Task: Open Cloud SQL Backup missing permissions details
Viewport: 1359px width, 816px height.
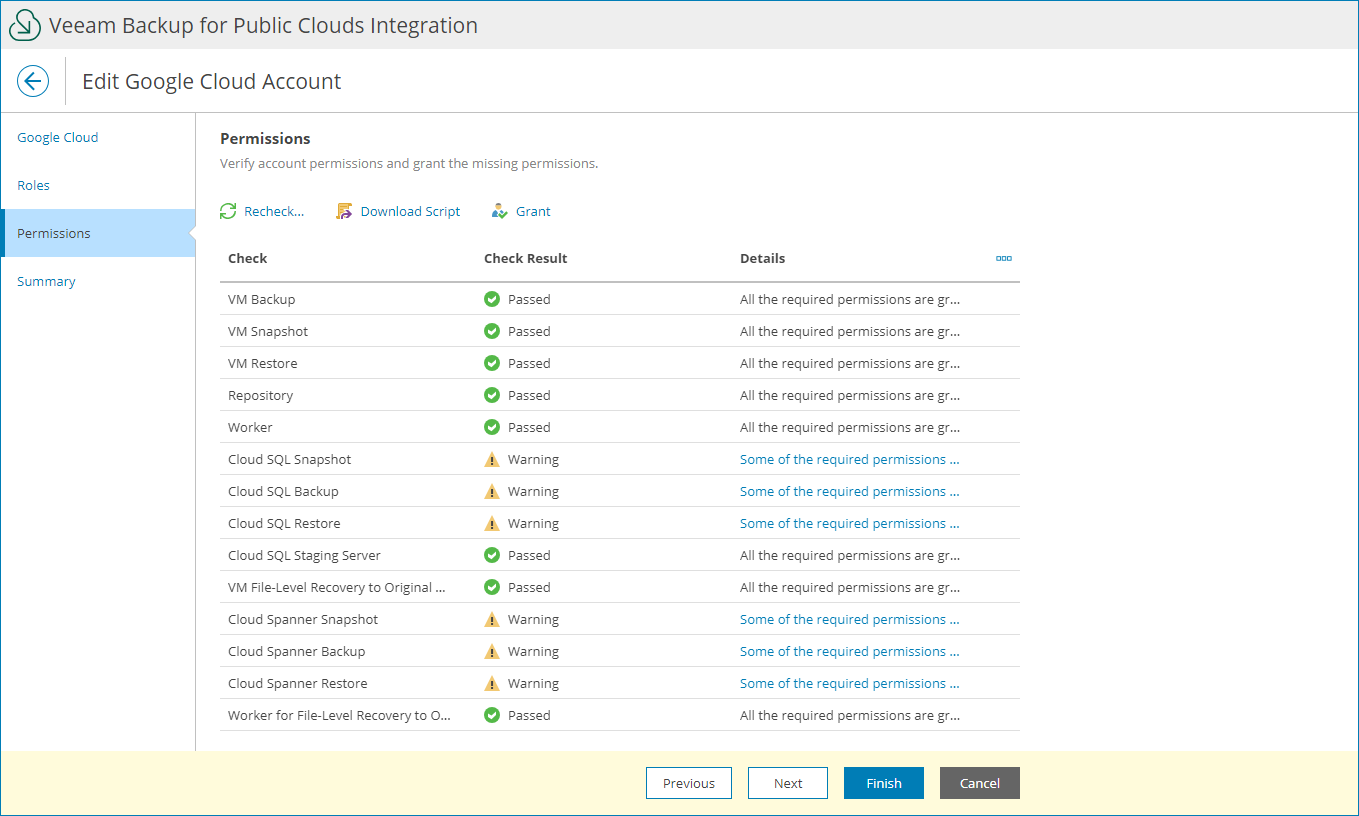Action: coord(849,491)
